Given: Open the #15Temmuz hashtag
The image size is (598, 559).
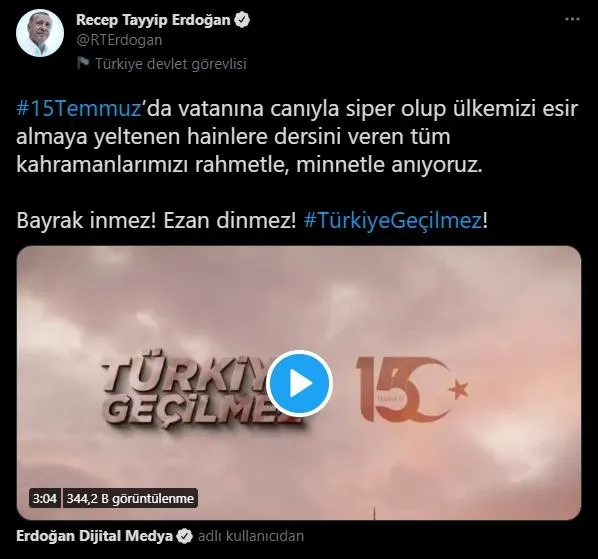Looking at the screenshot, I should 79,109.
